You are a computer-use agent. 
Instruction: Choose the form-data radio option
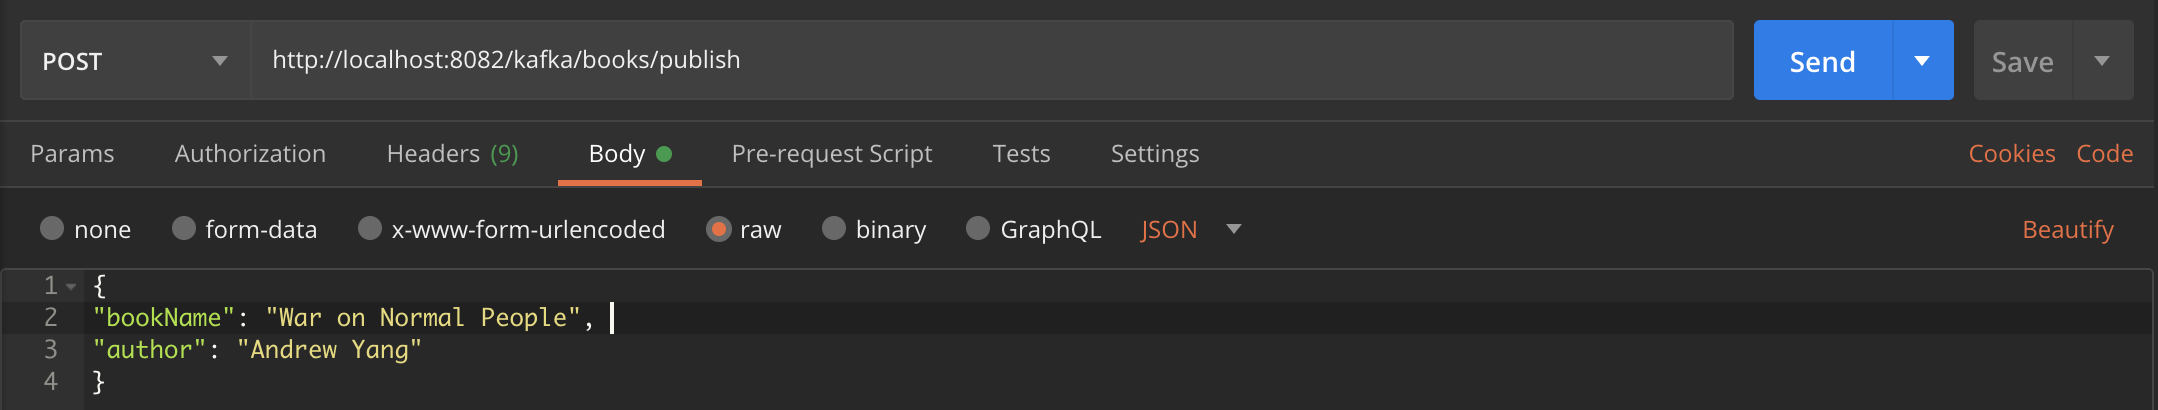tap(184, 229)
